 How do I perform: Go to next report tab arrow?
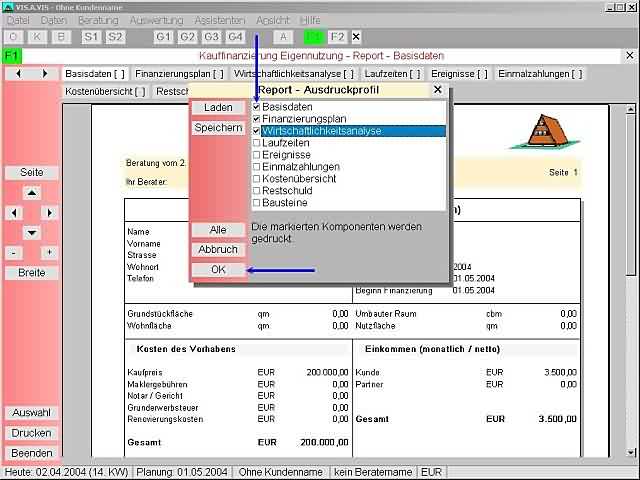click(45, 74)
